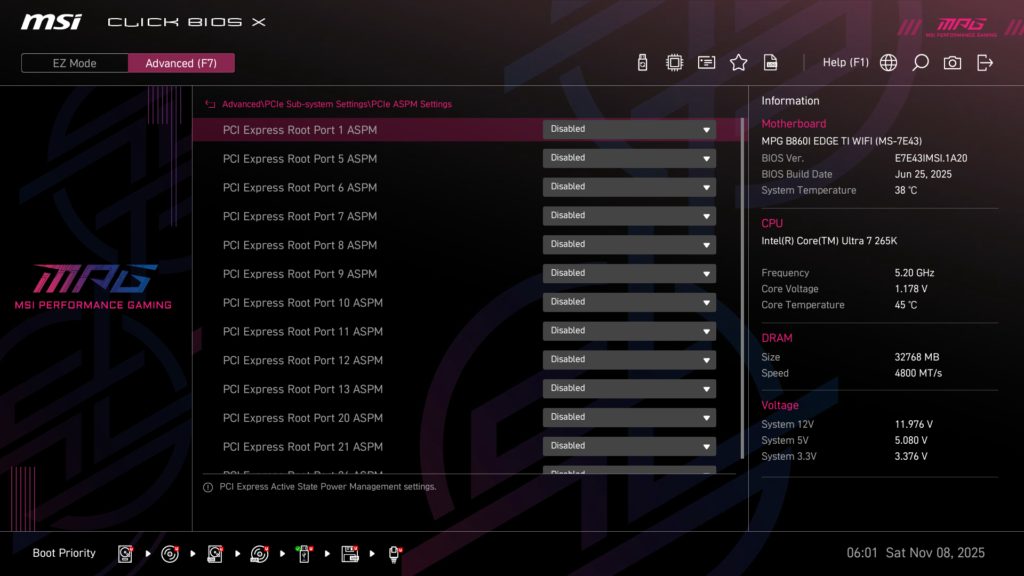1024x576 pixels.
Task: Disable ASPM for Root Port 13
Action: [629, 388]
